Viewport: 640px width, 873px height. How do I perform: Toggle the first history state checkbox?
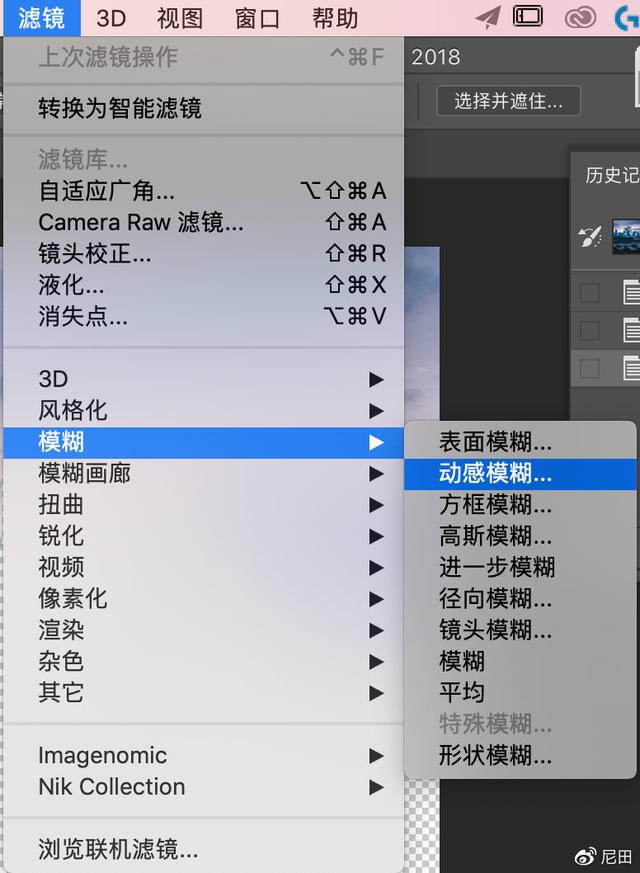click(x=590, y=292)
